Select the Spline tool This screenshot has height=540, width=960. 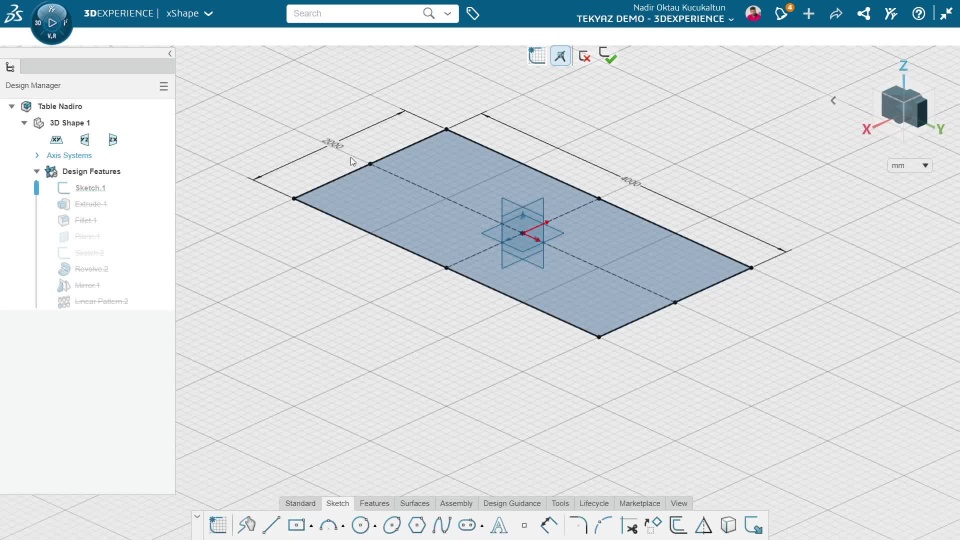(441, 525)
